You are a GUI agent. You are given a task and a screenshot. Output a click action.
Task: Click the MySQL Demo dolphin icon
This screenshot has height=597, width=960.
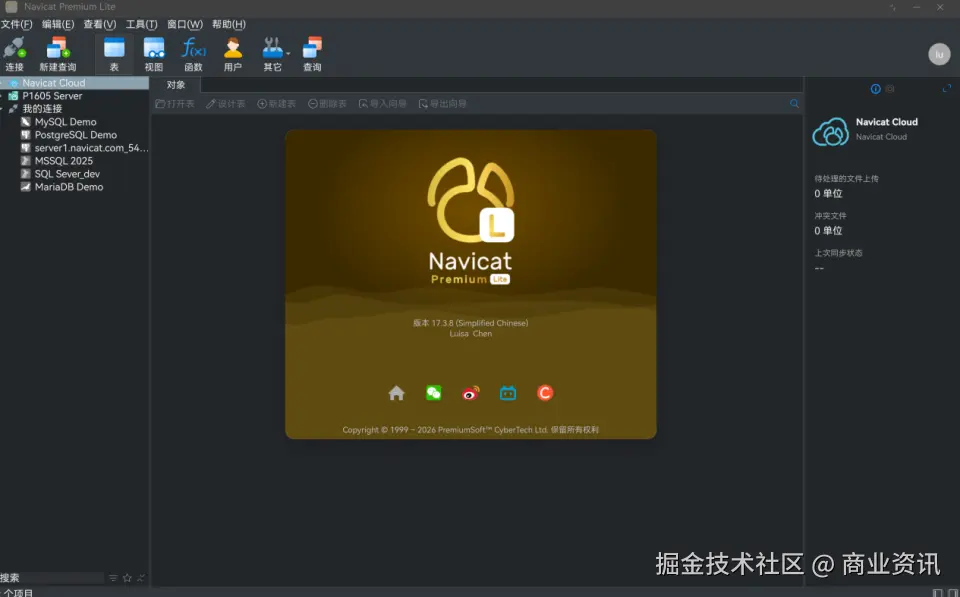[25, 122]
